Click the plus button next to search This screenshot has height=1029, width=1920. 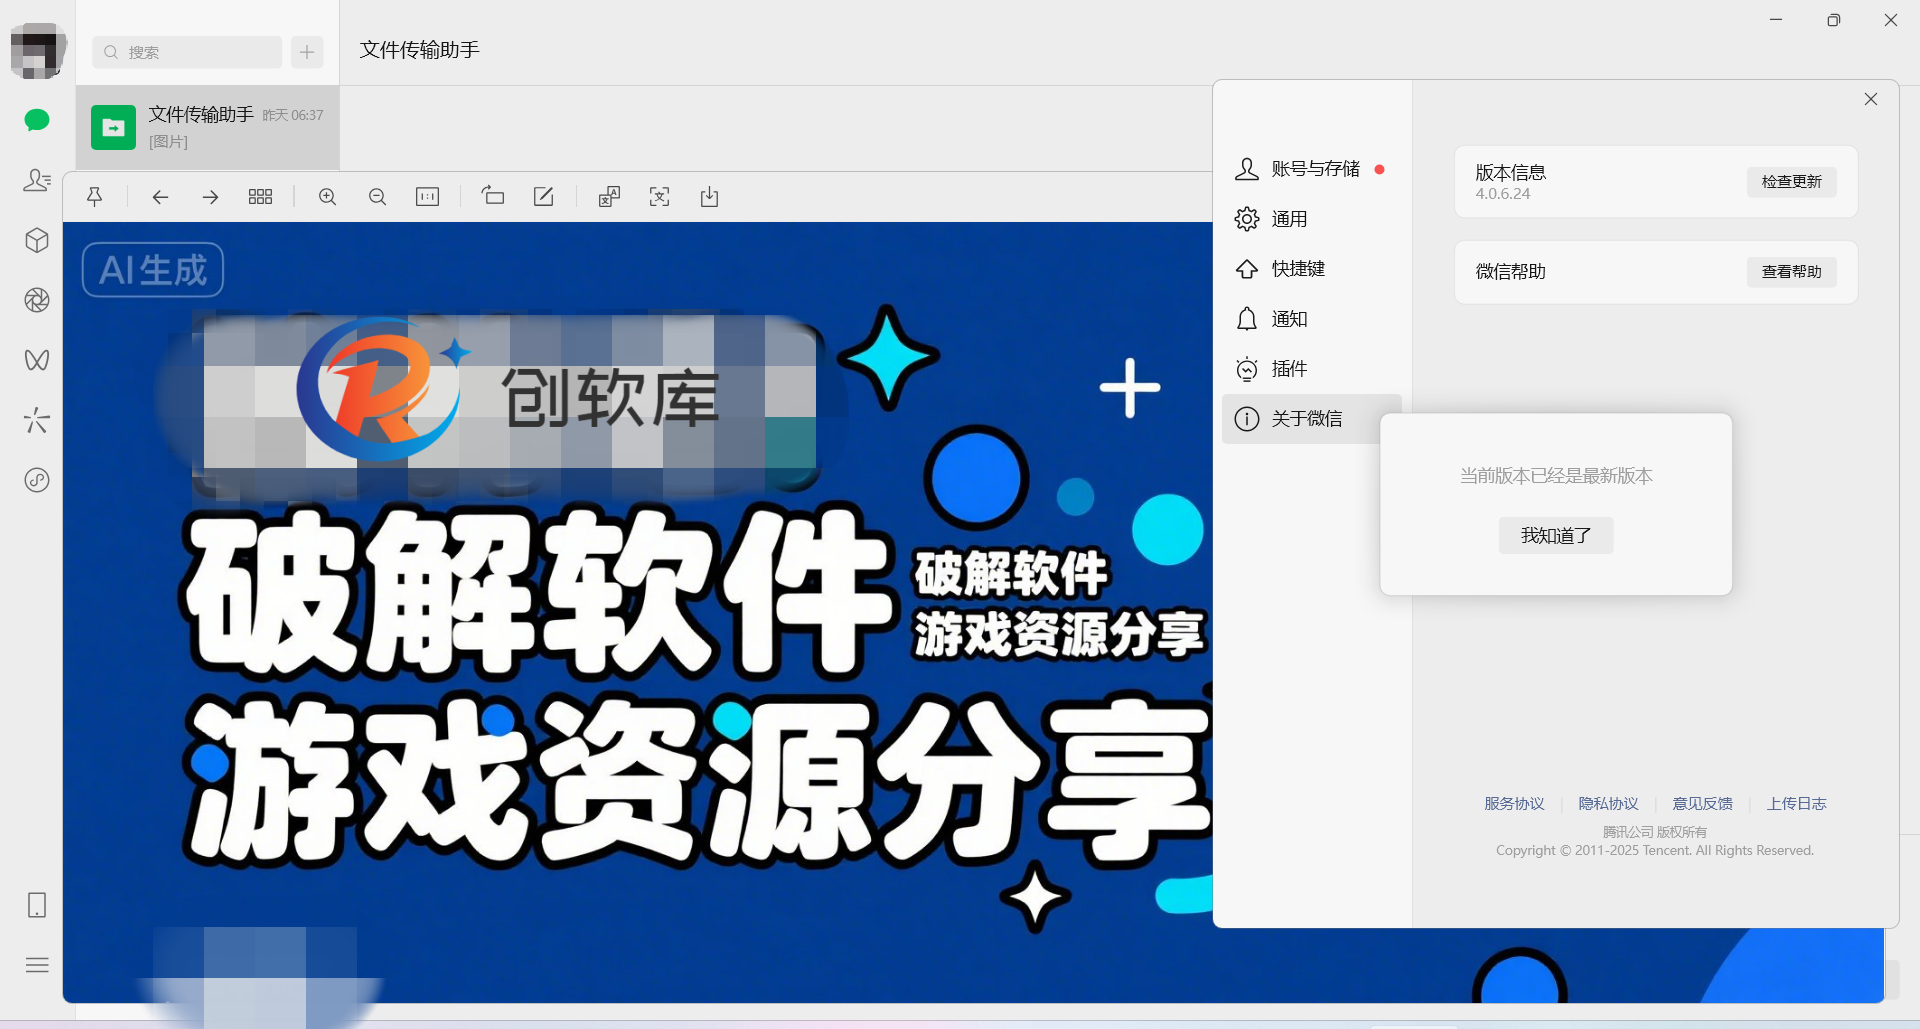point(307,52)
